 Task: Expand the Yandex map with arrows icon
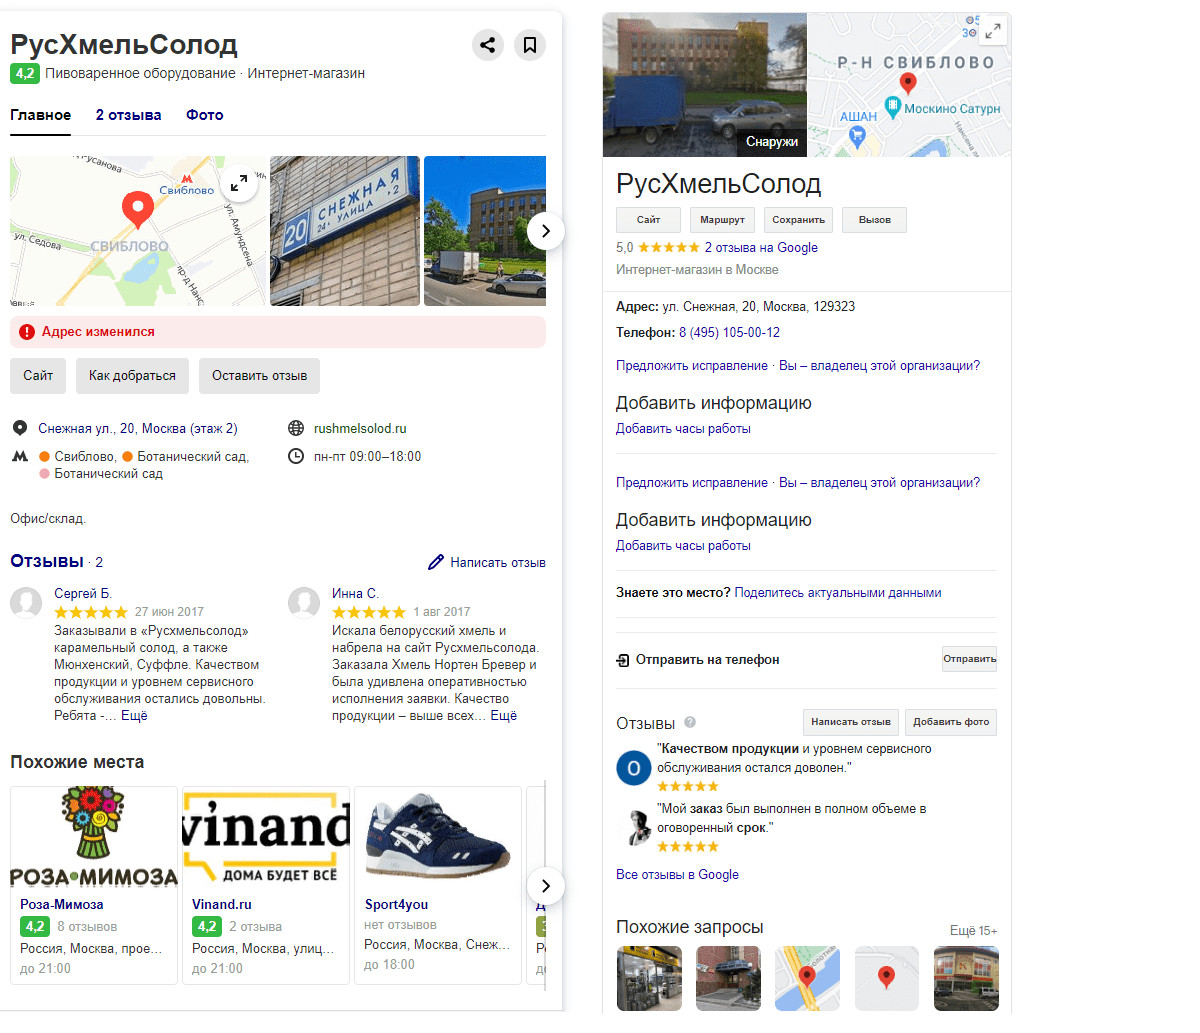point(239,183)
